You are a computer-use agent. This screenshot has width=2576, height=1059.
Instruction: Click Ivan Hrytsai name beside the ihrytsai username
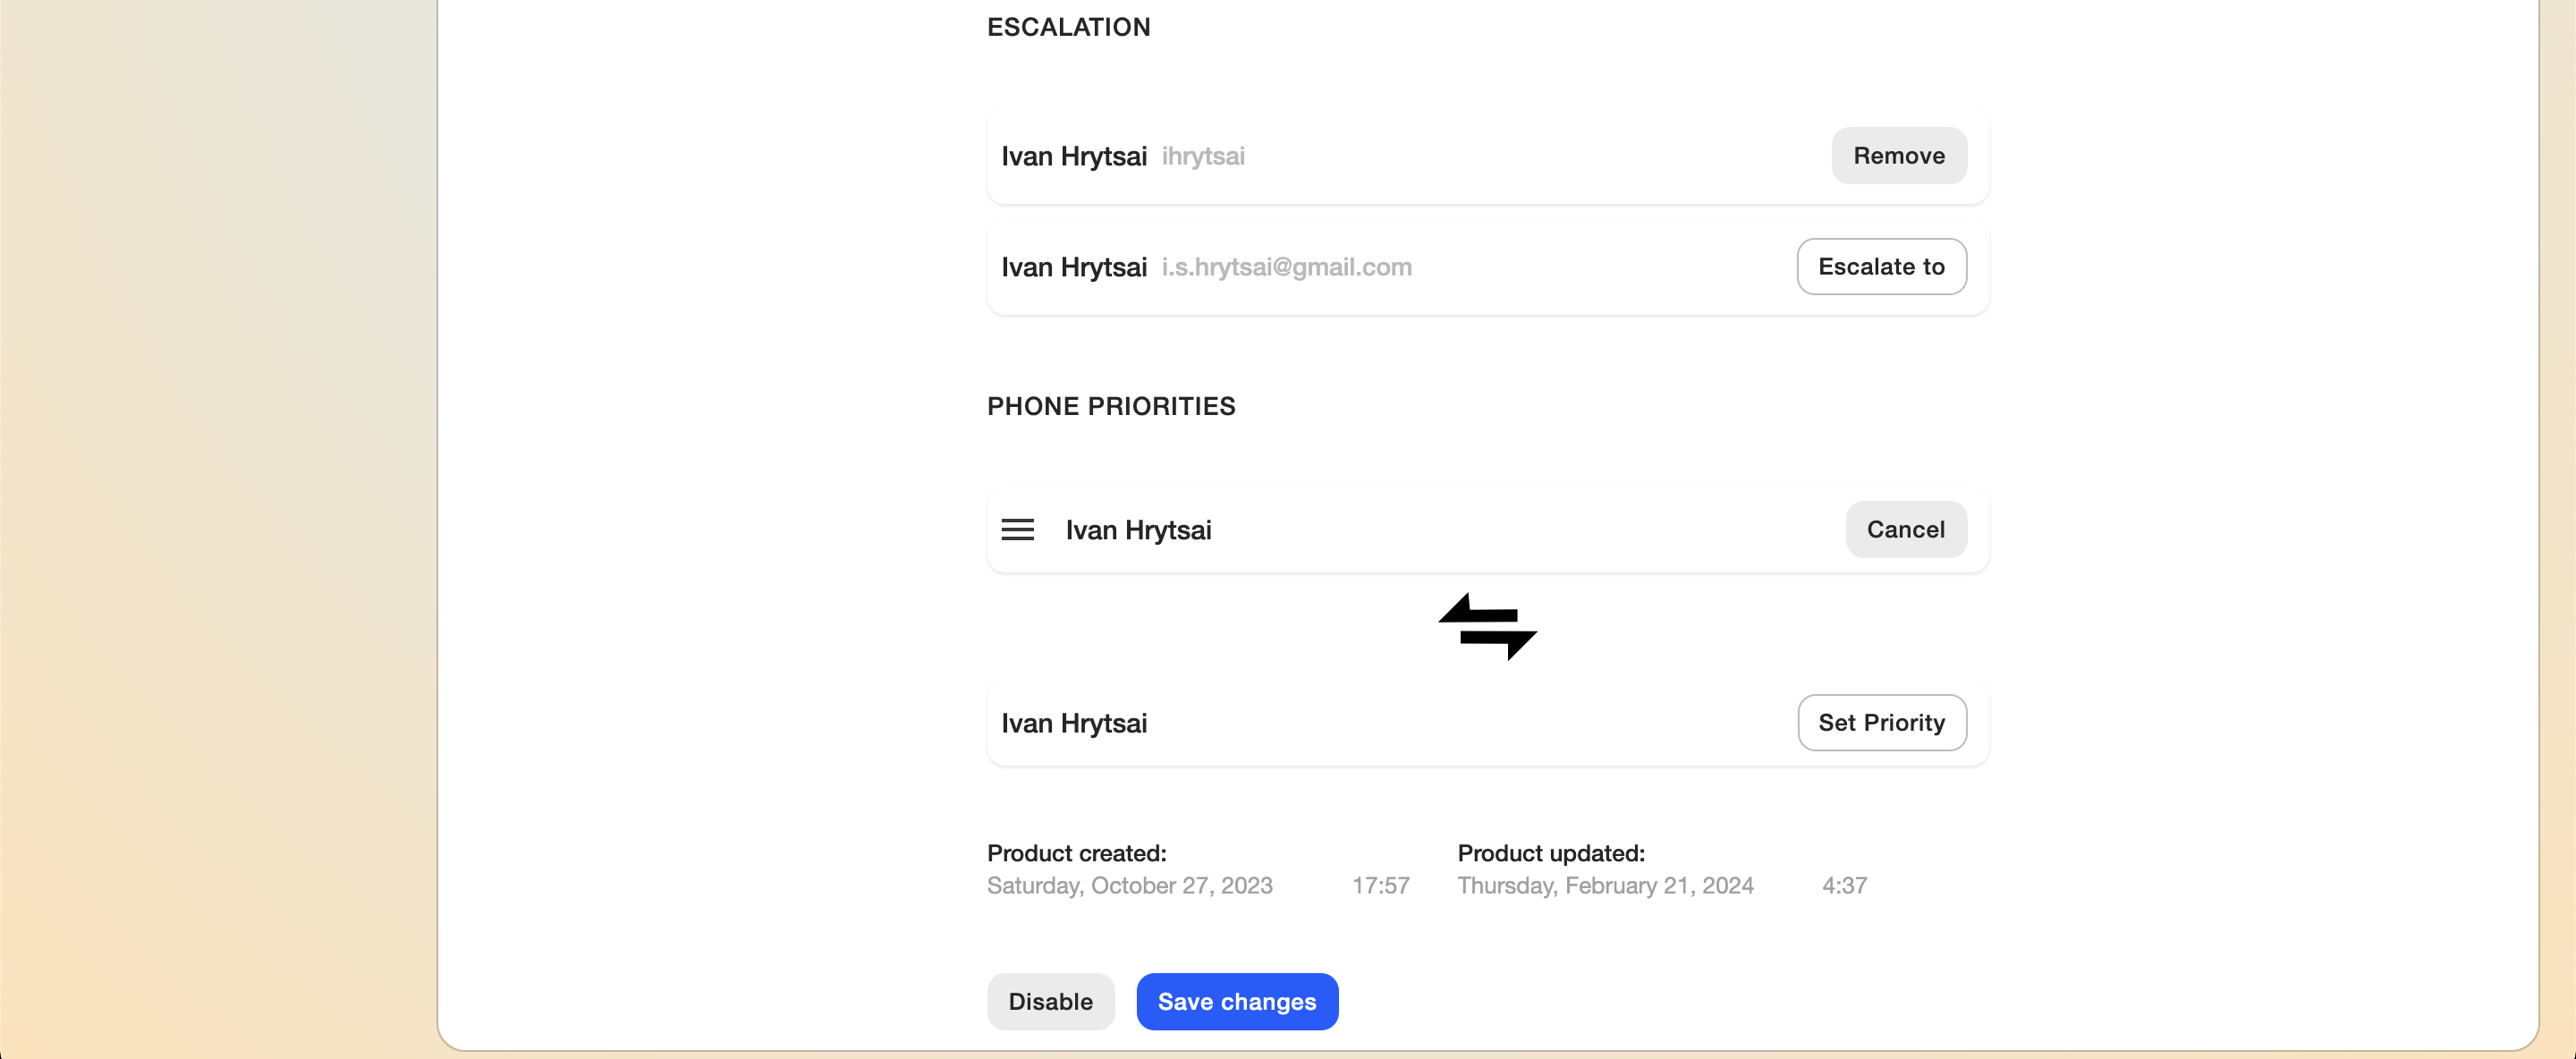(1073, 156)
